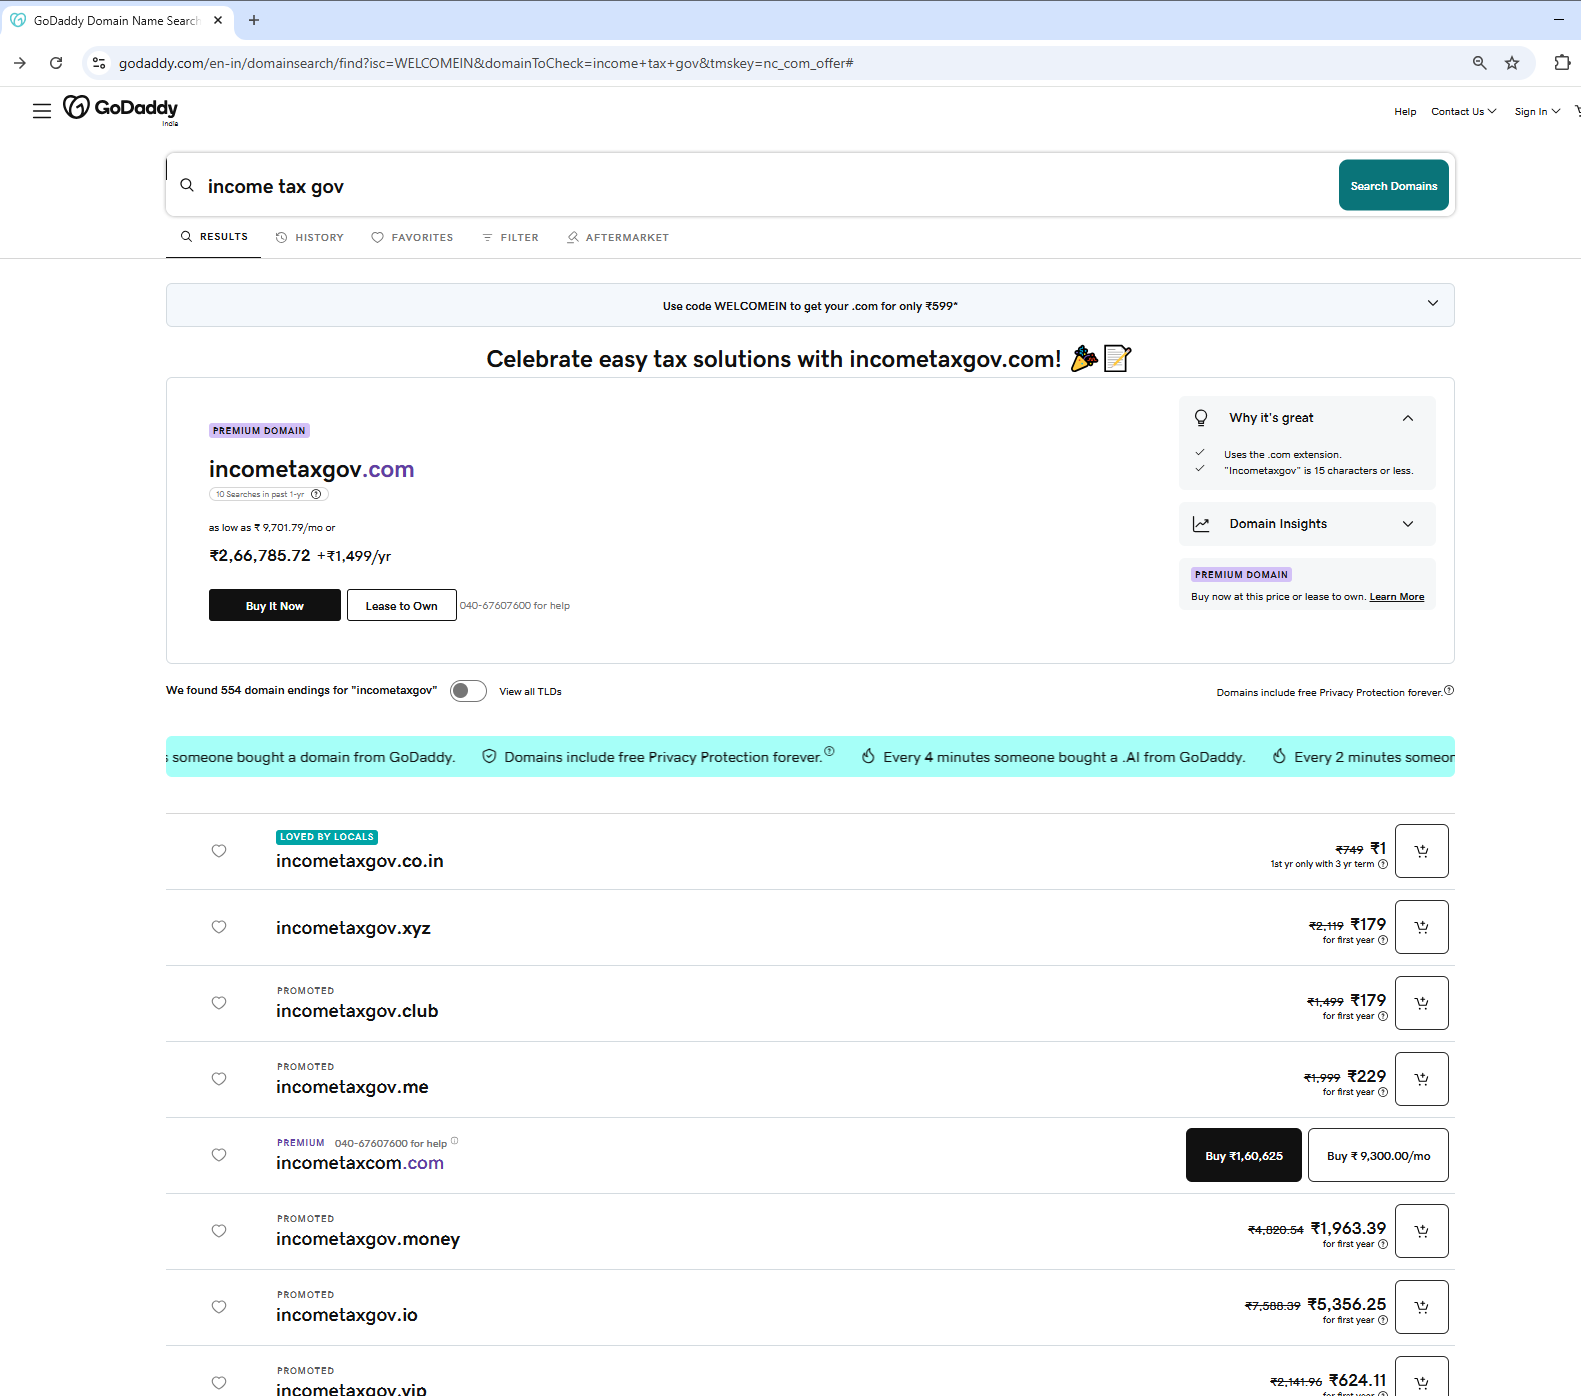Click the '₹2,66,785.72' price text

point(260,556)
